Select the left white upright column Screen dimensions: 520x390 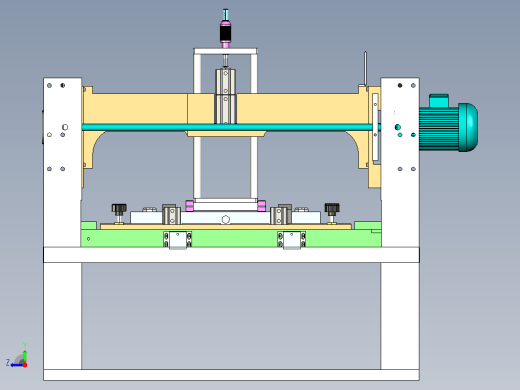click(x=62, y=162)
